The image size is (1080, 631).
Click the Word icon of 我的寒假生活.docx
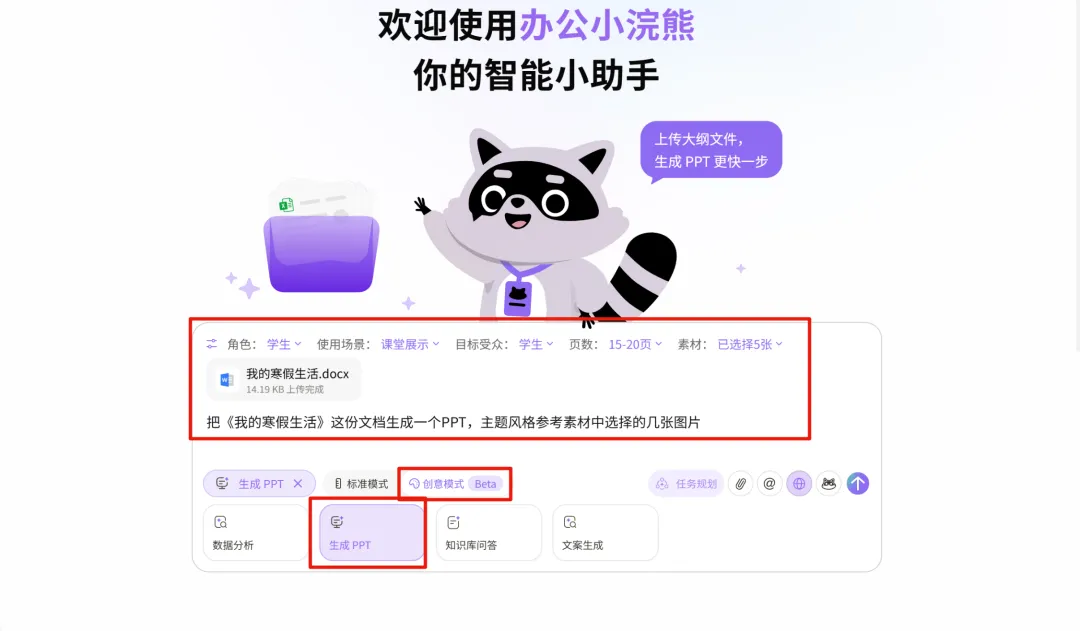226,380
